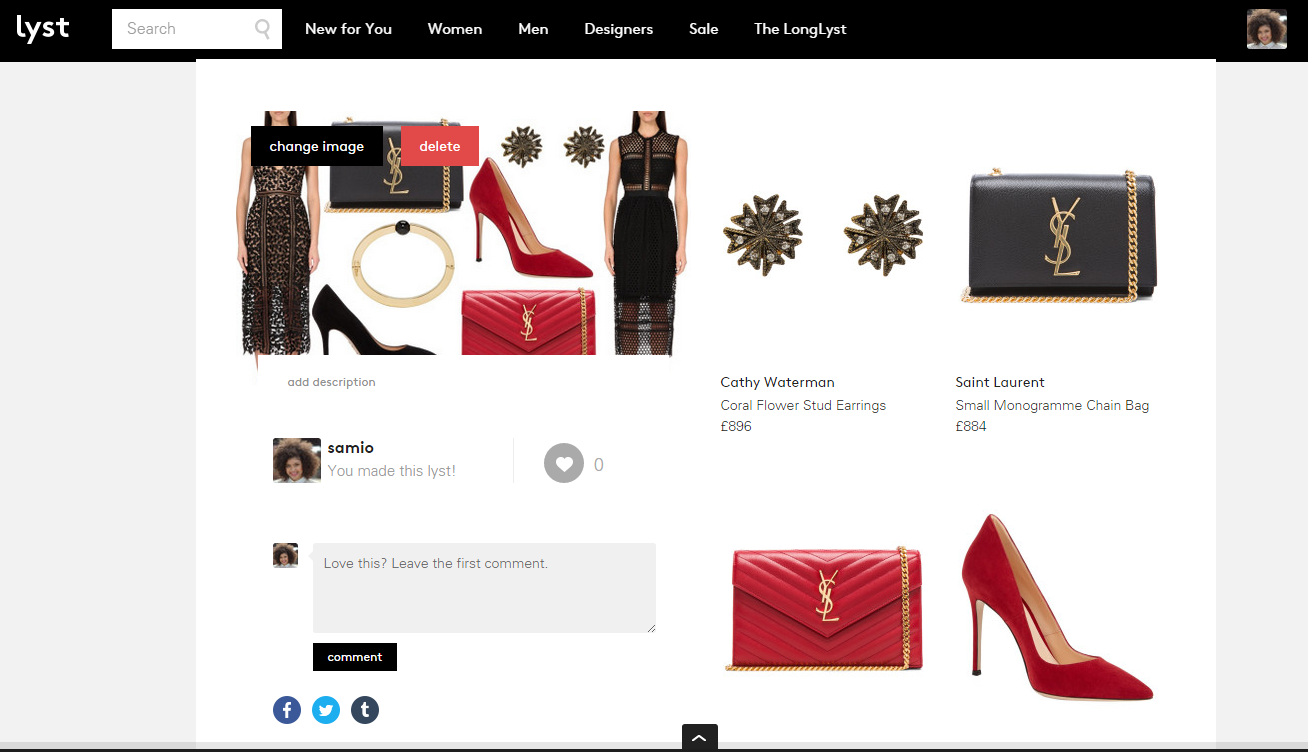Open the Men menu
Image resolution: width=1308 pixels, height=752 pixels.
point(533,29)
